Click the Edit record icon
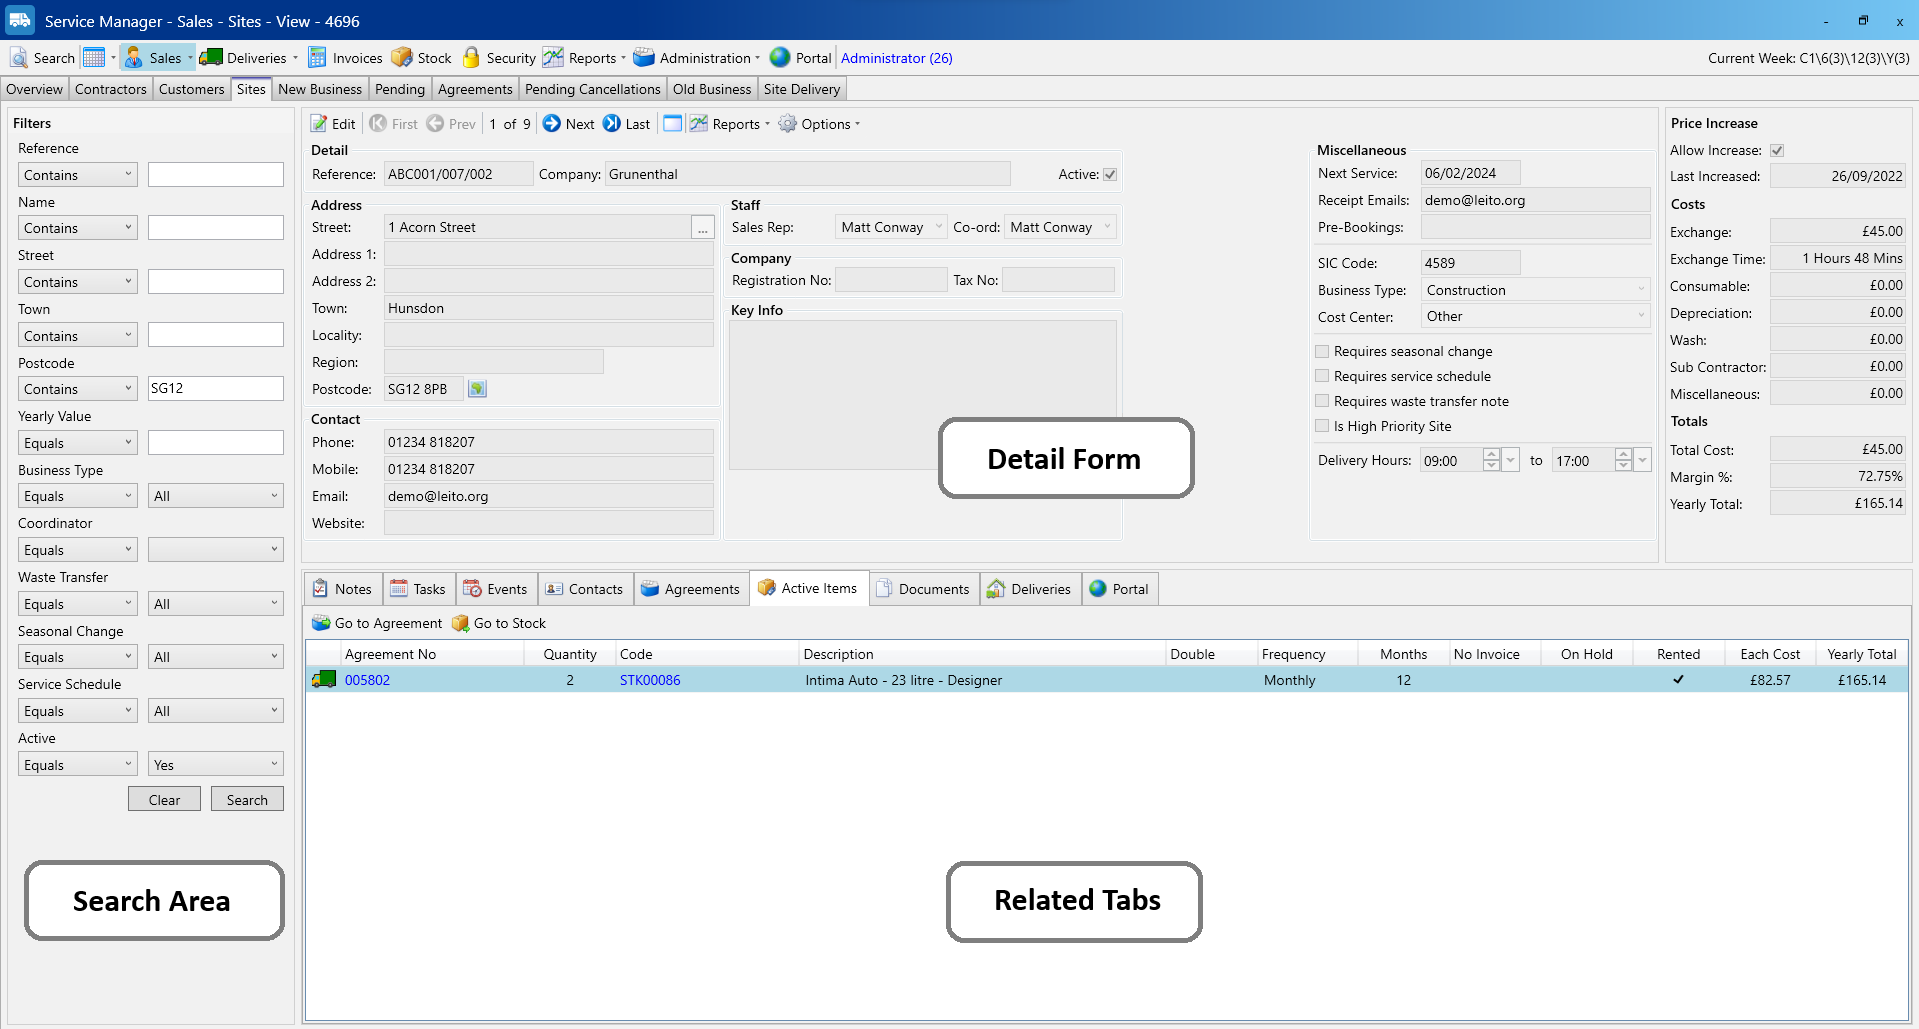1919x1029 pixels. click(320, 124)
